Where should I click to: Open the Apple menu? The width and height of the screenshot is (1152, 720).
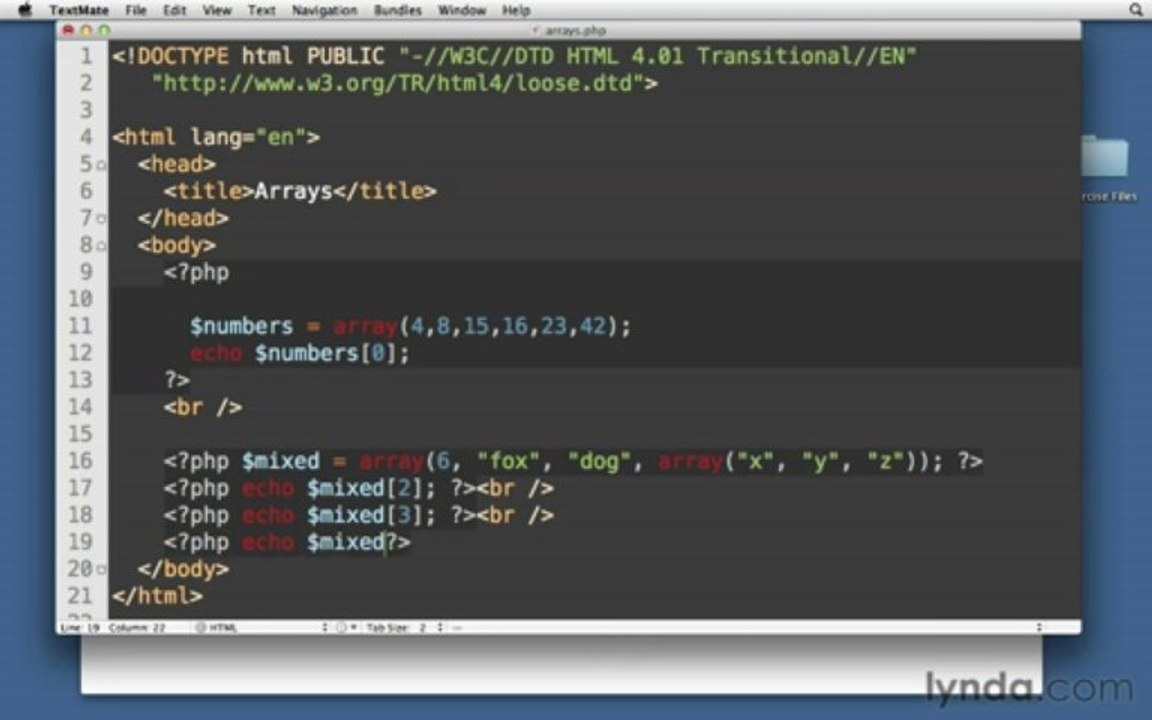coord(25,10)
